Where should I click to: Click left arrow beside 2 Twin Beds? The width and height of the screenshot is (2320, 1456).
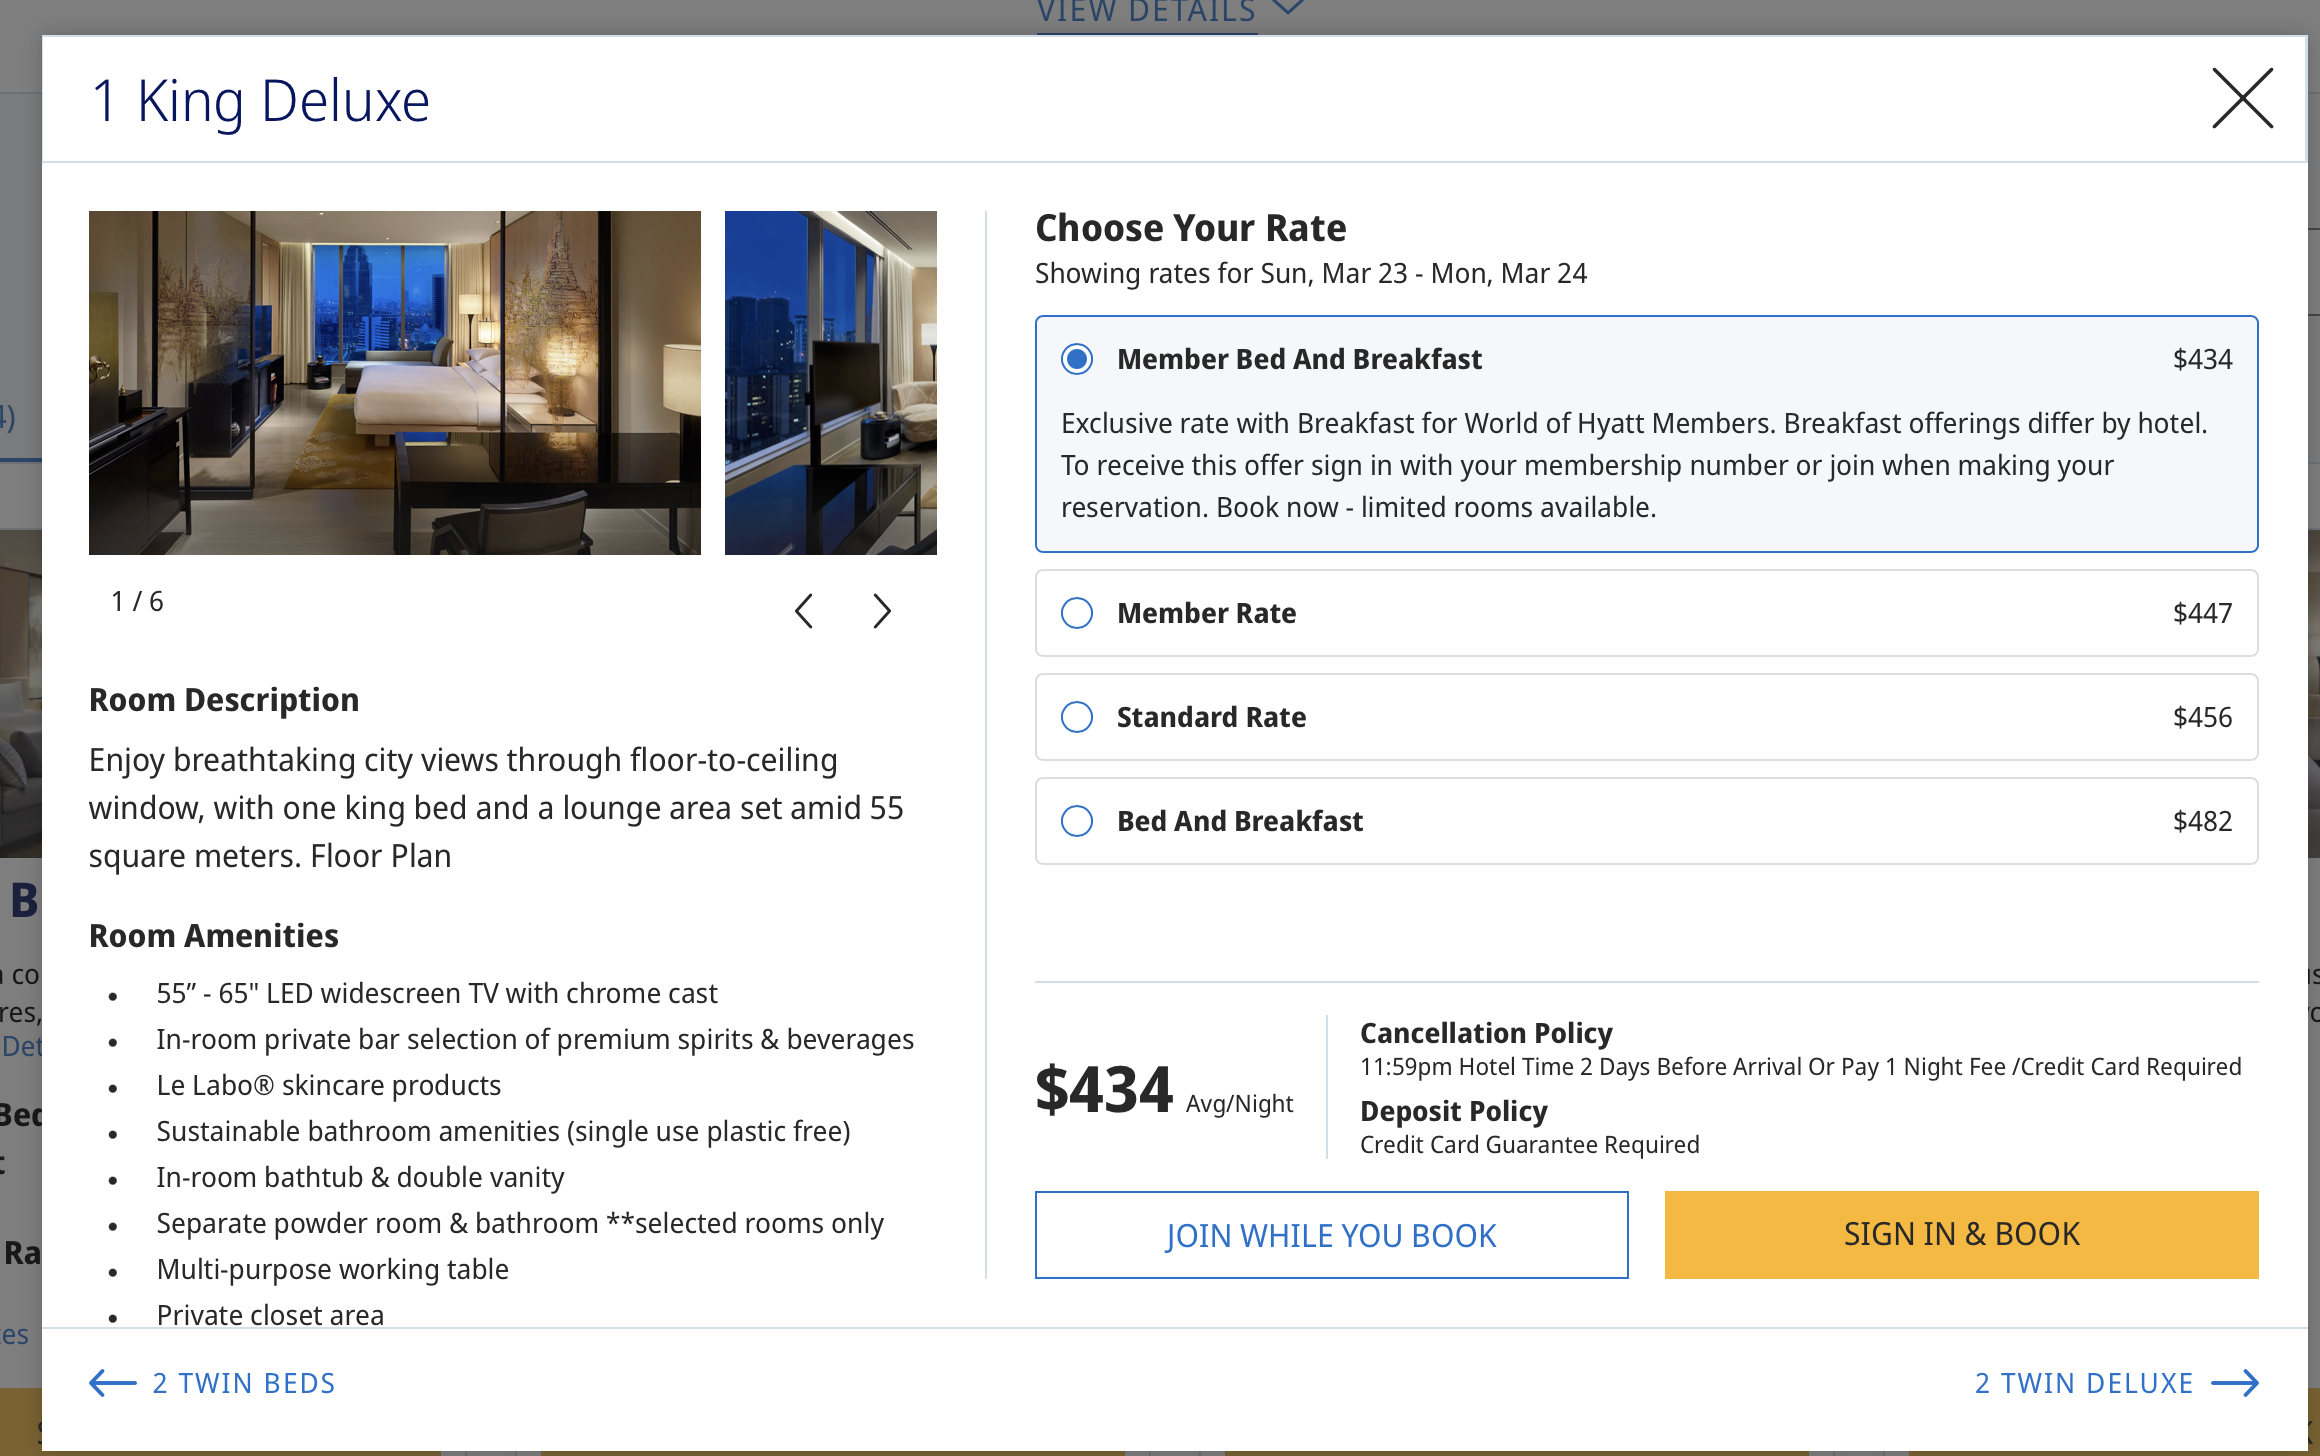click(112, 1383)
